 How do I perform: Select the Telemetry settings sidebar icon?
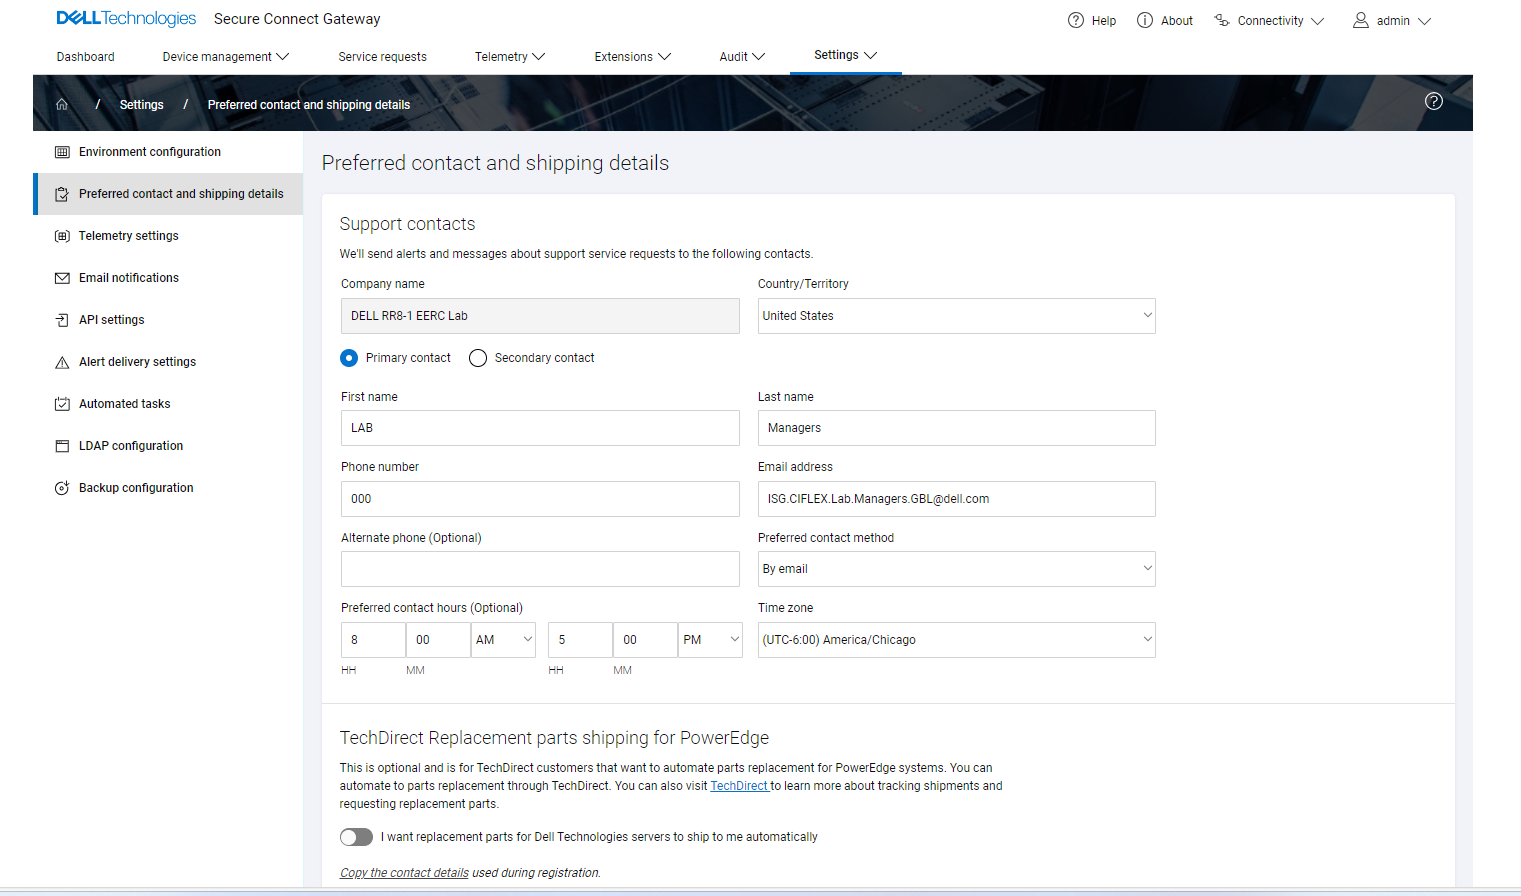[61, 235]
